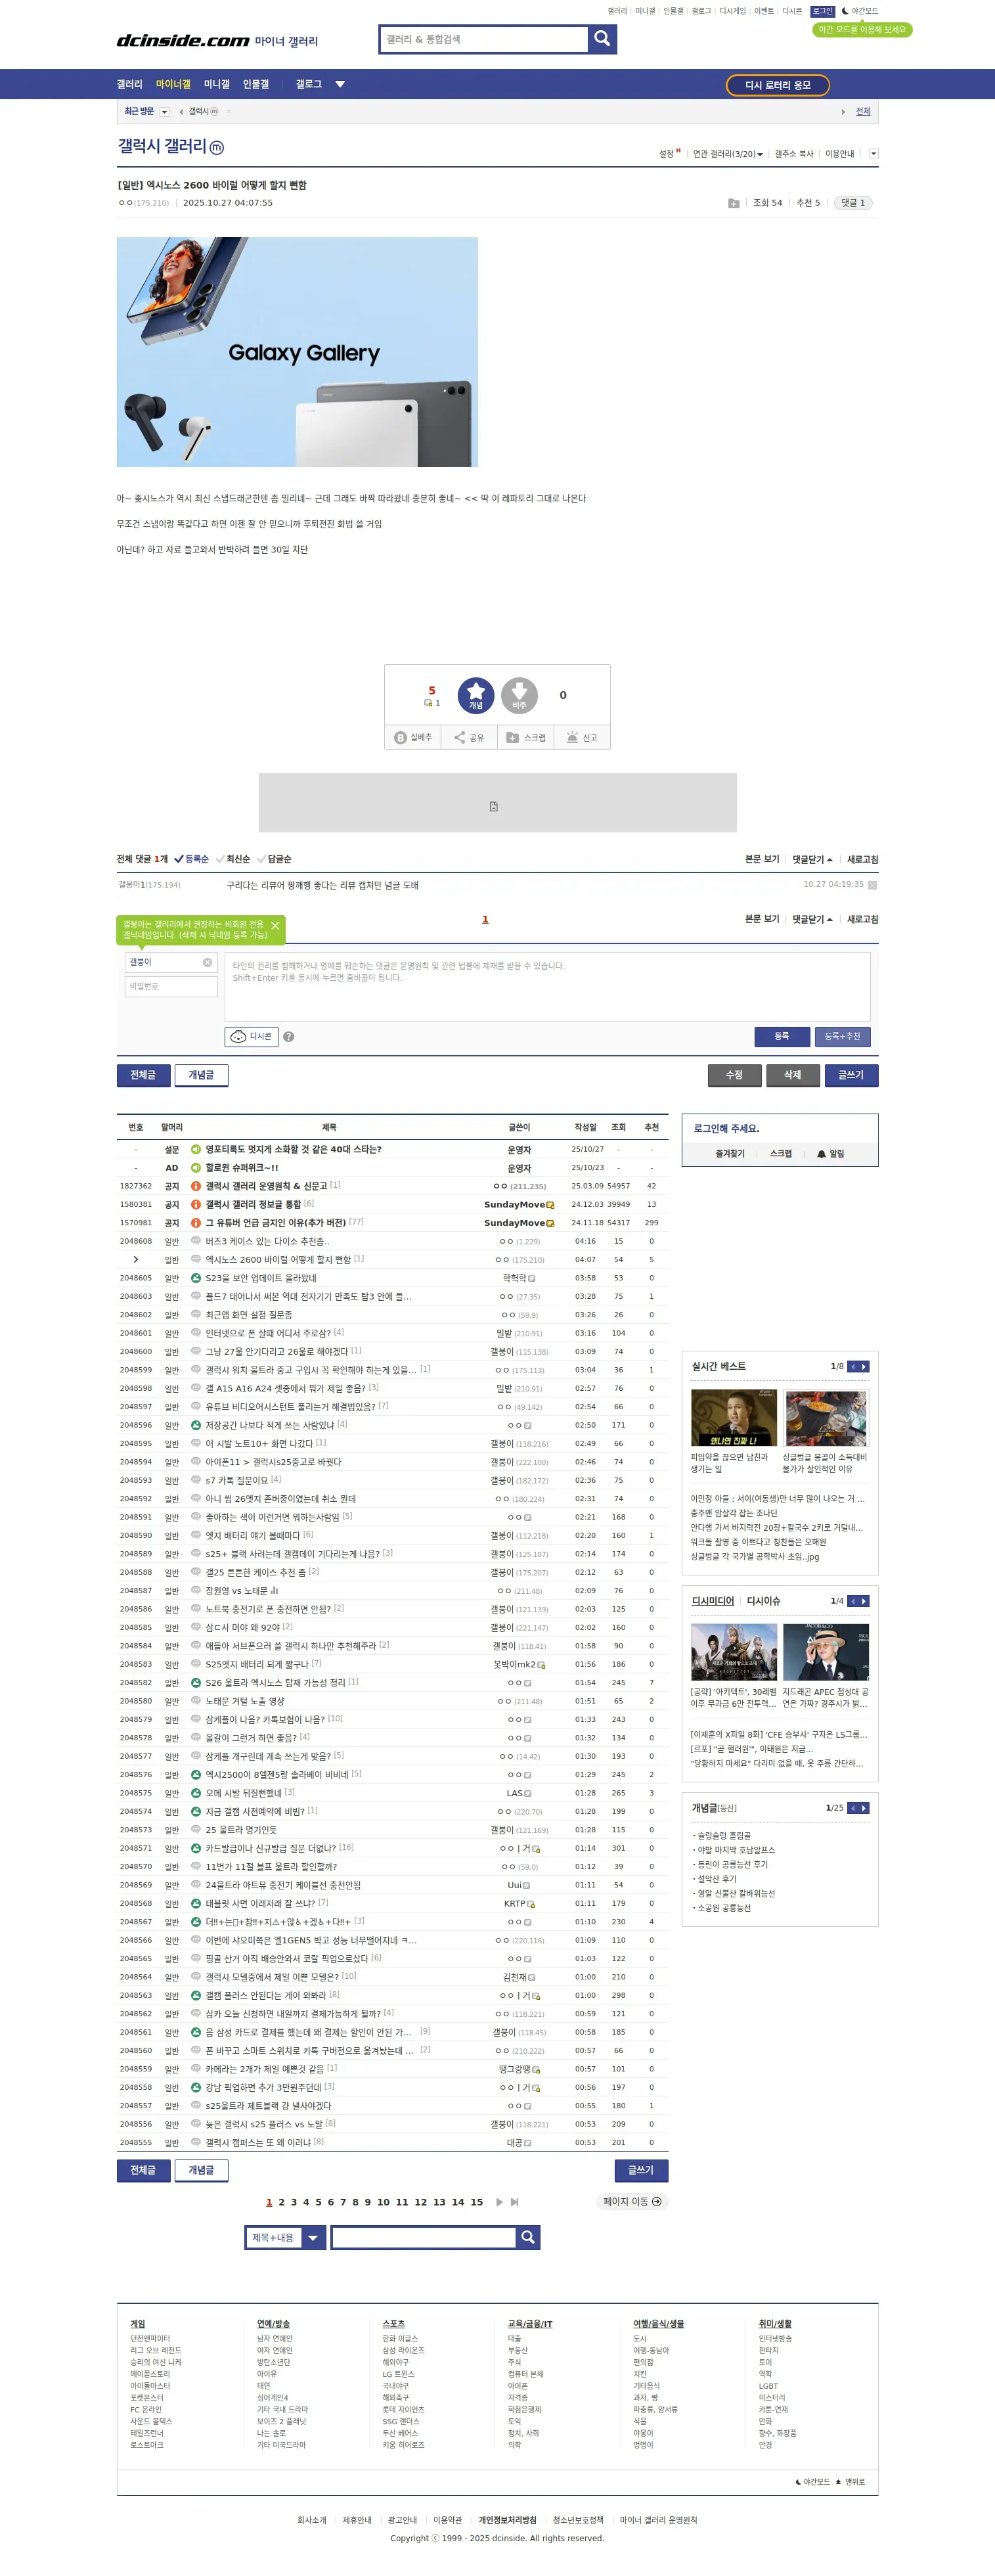This screenshot has height=2576, width=995.
Task: Open 인물갤 tab in blue nav bar
Action: pos(256,84)
